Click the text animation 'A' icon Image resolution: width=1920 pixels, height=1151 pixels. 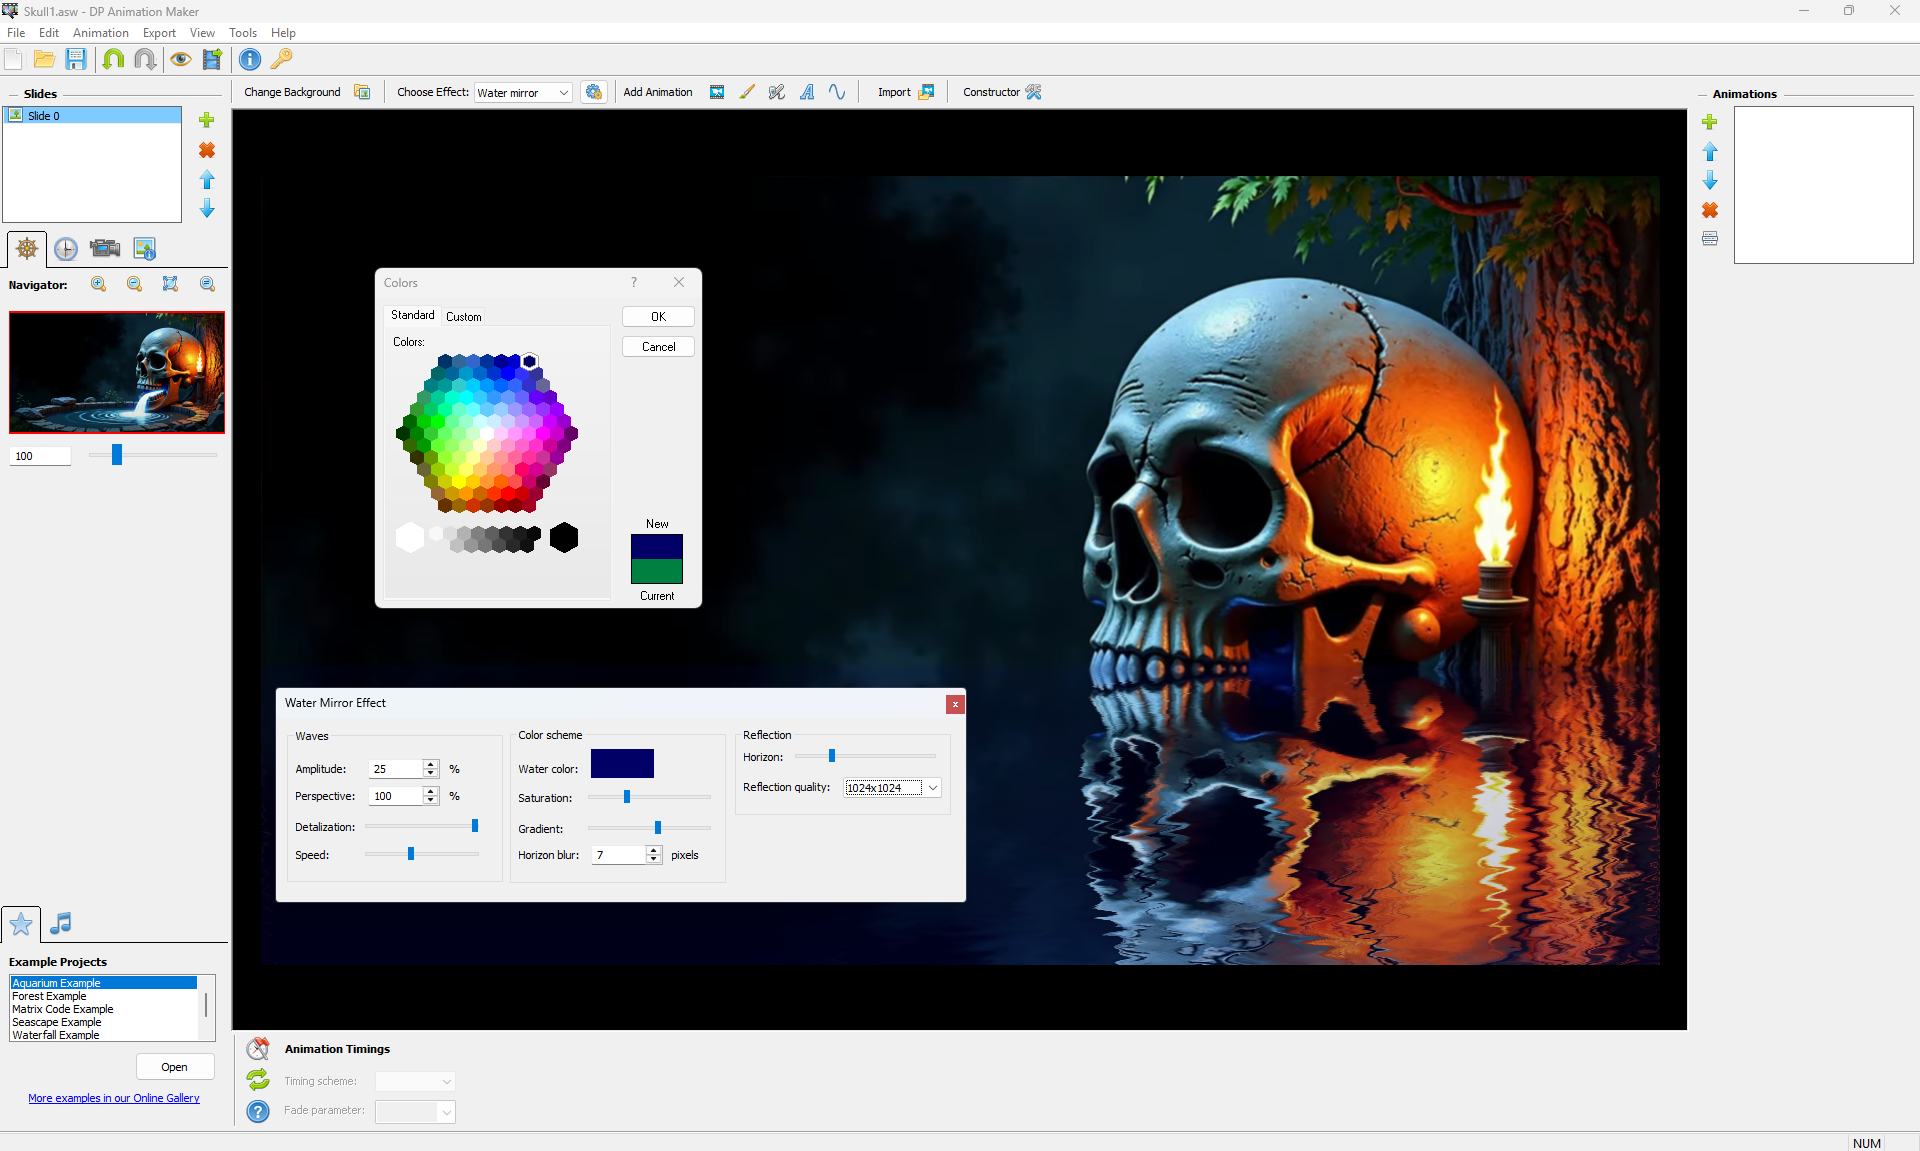coord(807,92)
